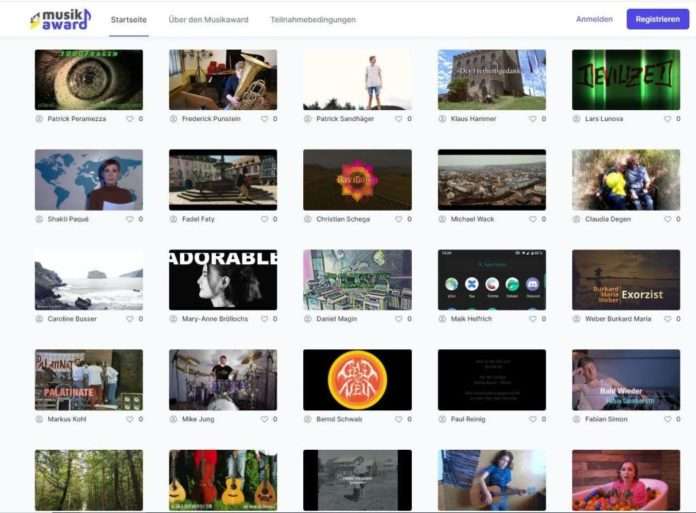The width and height of the screenshot is (696, 513).
Task: Open Teilnahmebedingungen page
Action: pos(312,19)
